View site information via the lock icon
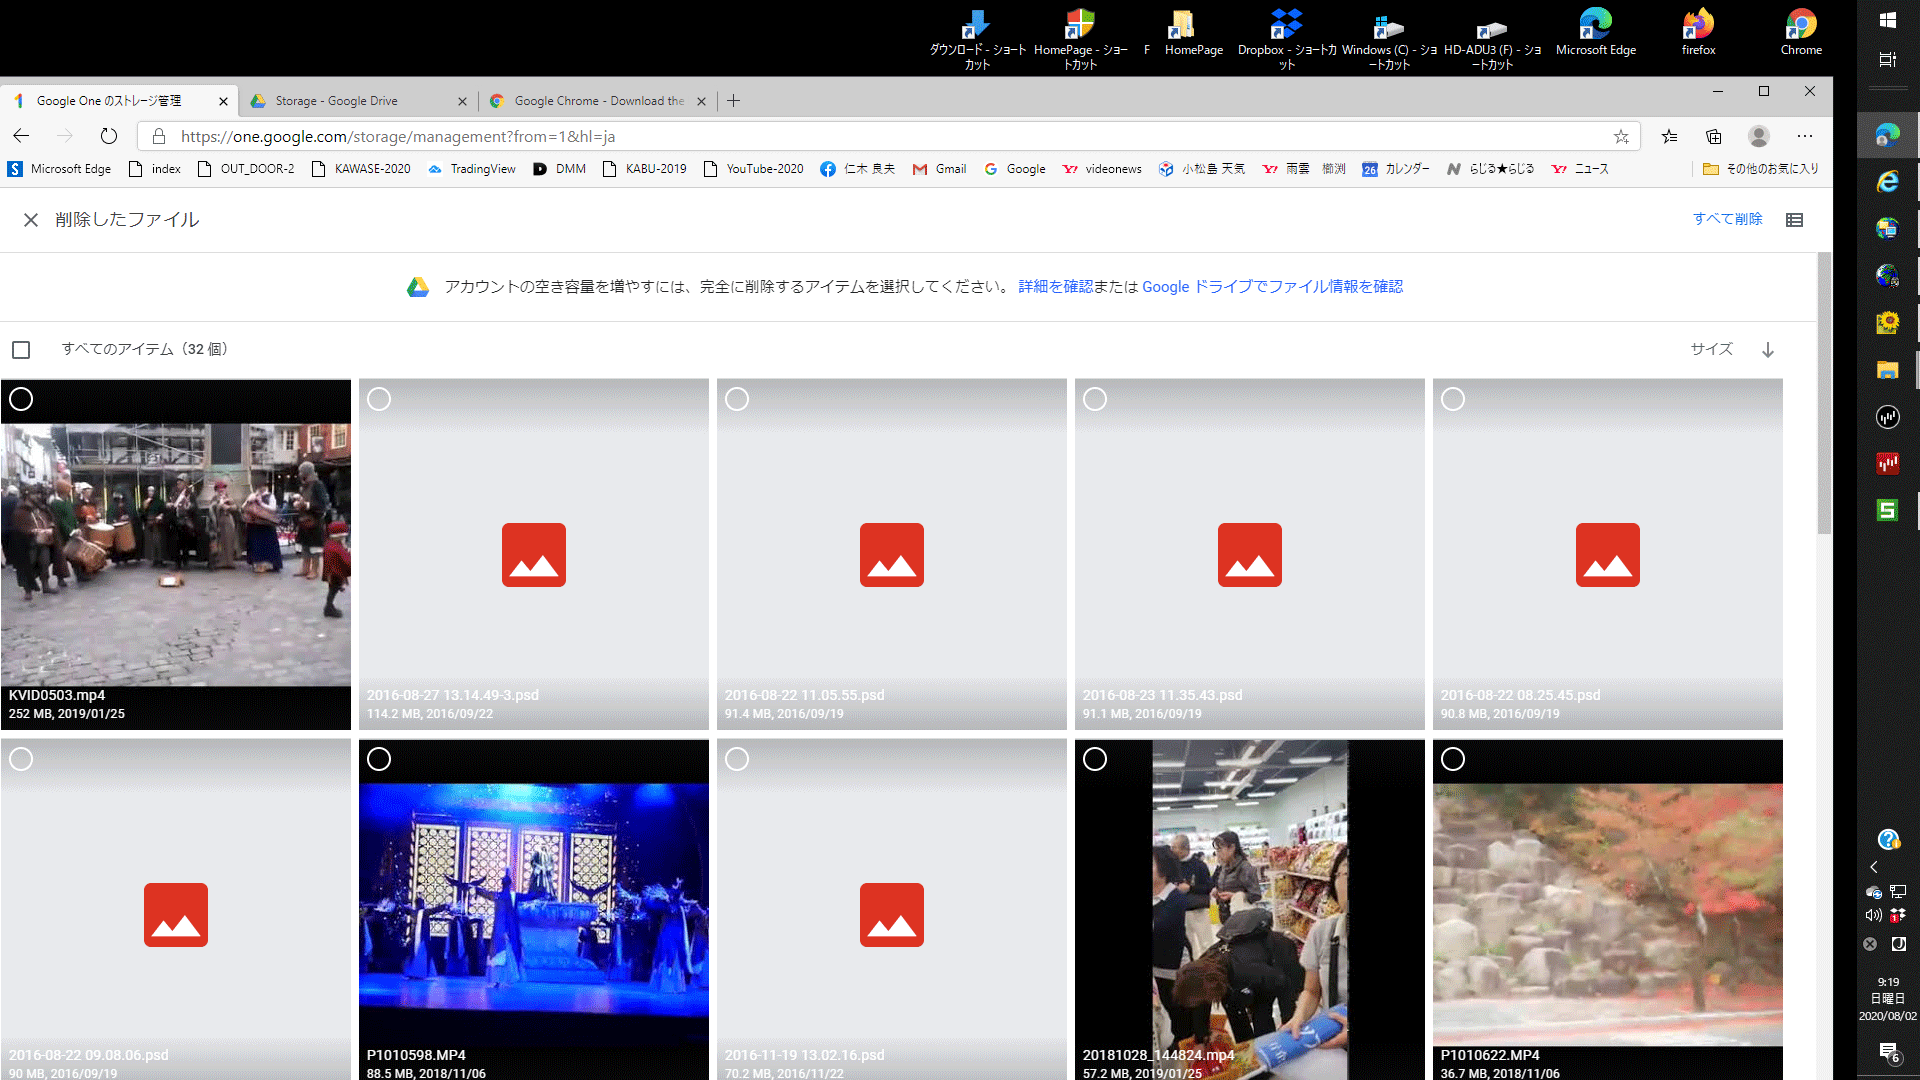 click(159, 136)
